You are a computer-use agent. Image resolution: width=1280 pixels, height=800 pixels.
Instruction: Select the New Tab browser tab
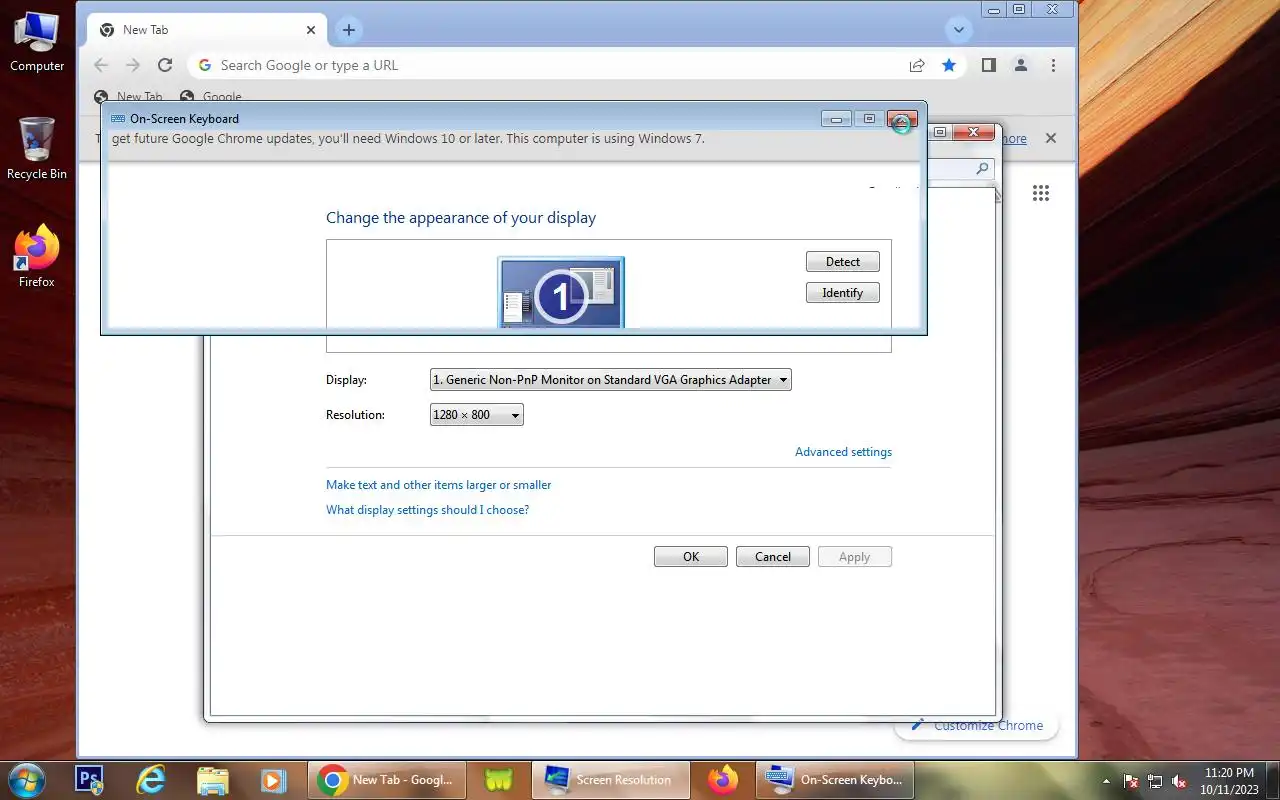[206, 30]
